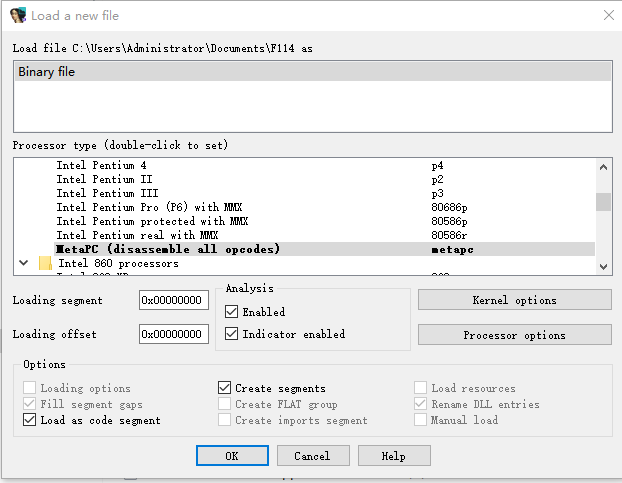Click the IDA icon in title bar

(18, 15)
